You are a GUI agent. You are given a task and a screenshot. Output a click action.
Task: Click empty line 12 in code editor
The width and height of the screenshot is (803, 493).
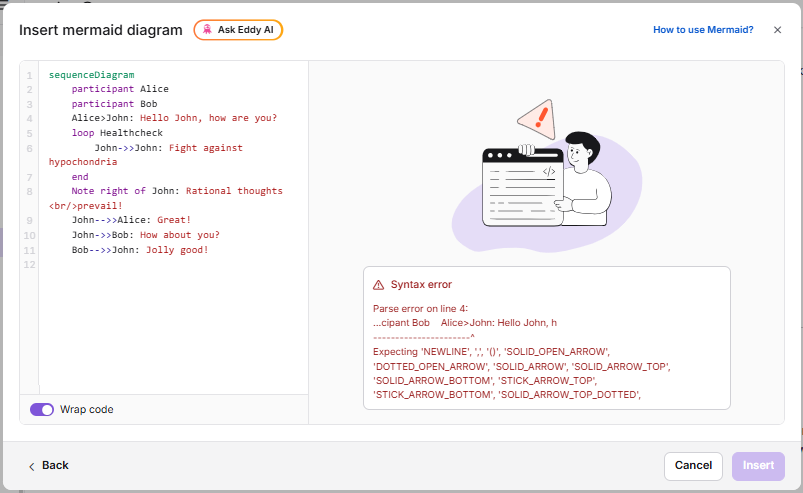click(174, 265)
